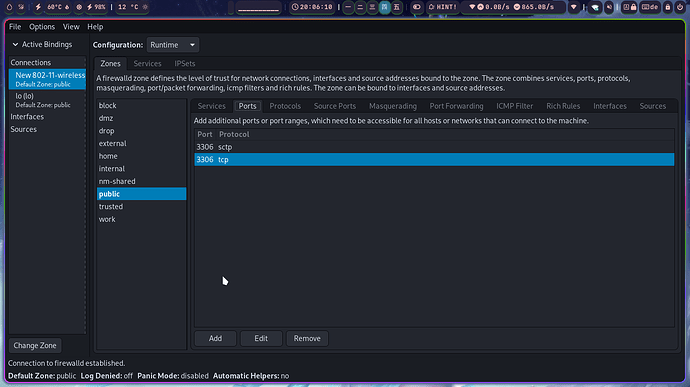Click the Protocol column header

point(234,134)
